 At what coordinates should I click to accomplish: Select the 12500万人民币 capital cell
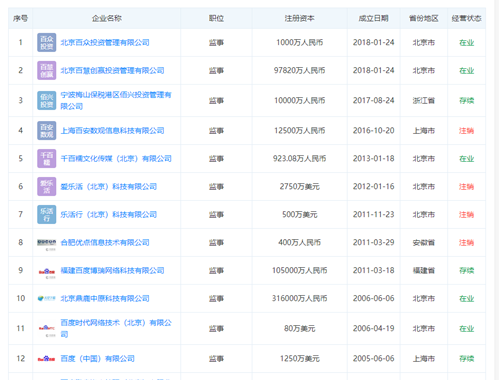point(299,131)
